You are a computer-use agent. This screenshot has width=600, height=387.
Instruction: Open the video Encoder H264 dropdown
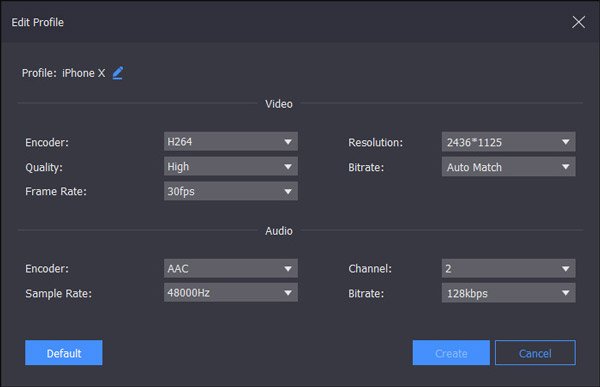pos(231,142)
